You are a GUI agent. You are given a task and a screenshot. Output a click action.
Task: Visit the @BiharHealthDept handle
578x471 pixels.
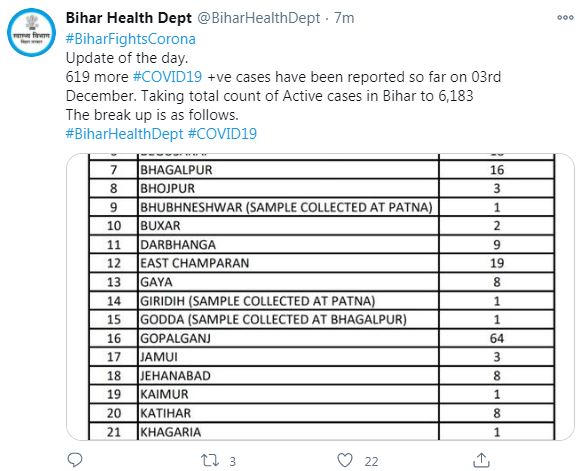pyautogui.click(x=258, y=18)
